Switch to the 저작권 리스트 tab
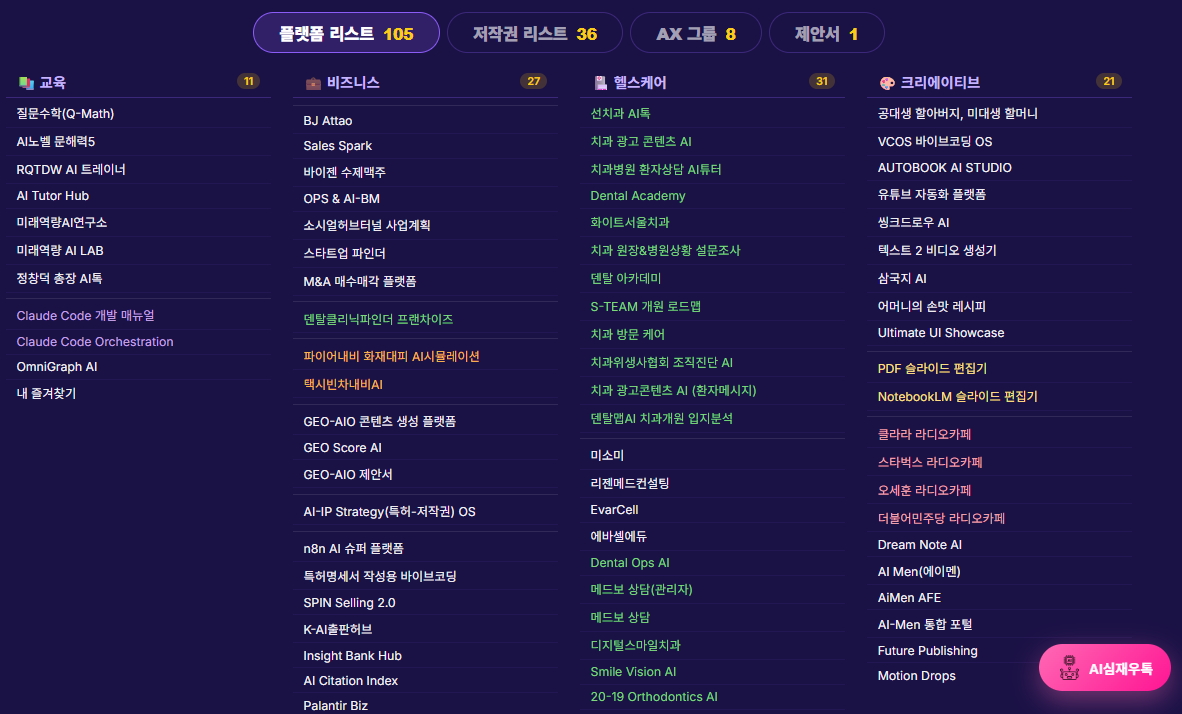This screenshot has width=1182, height=714. tap(534, 33)
